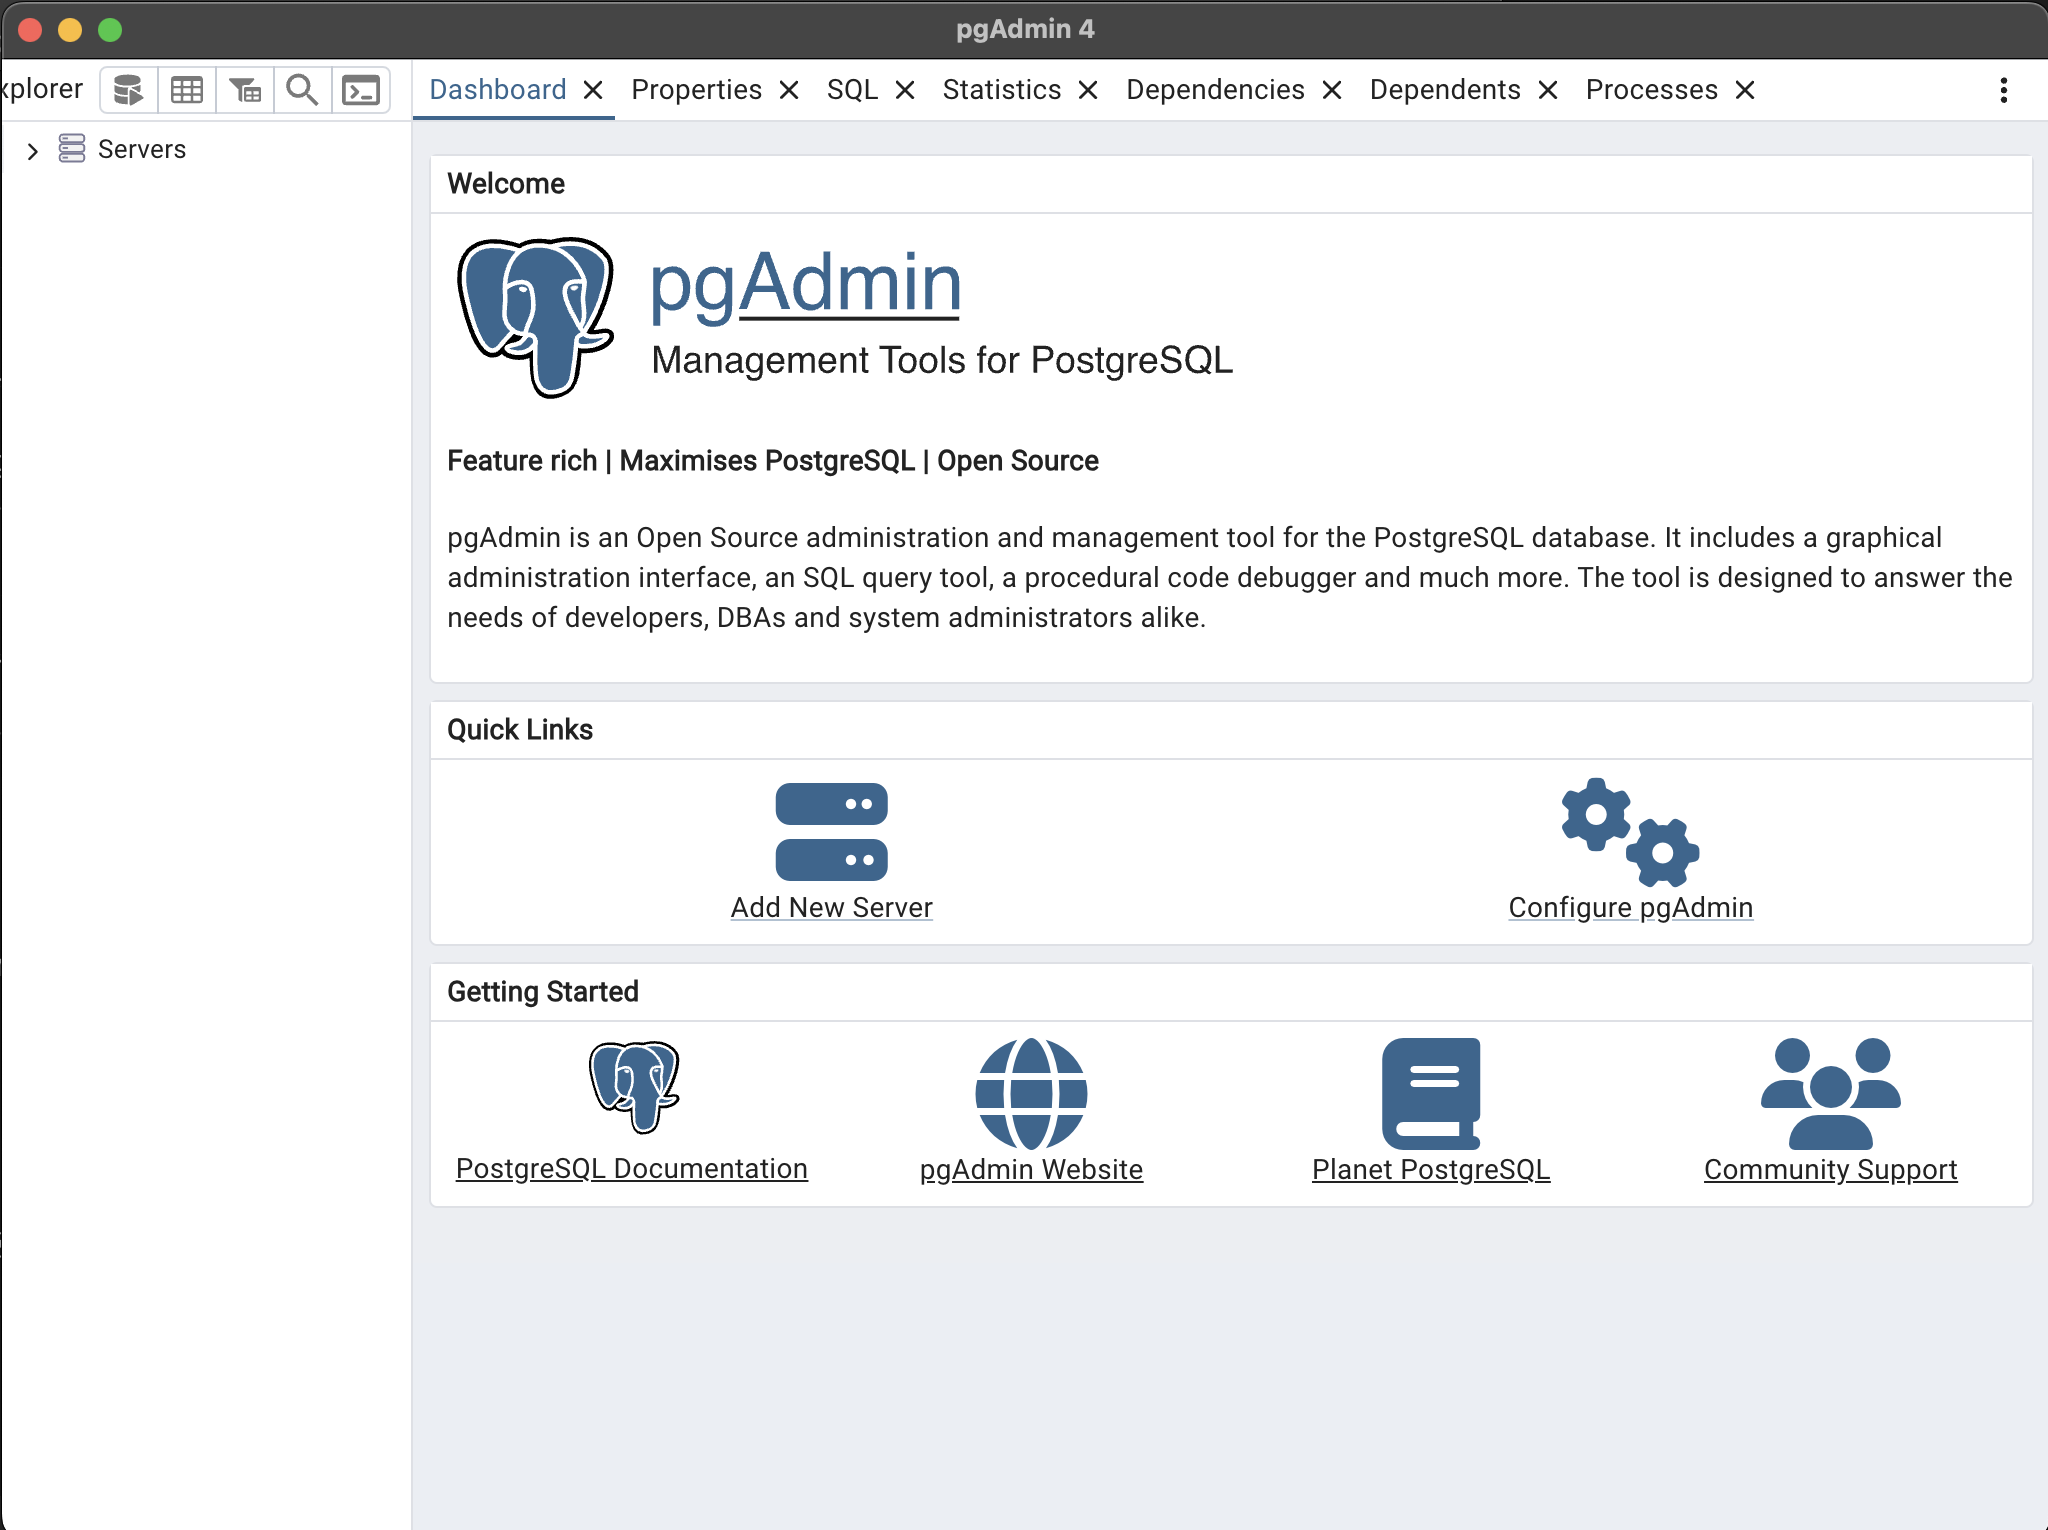Open the PostgreSQL Documentation link

coord(631,1168)
